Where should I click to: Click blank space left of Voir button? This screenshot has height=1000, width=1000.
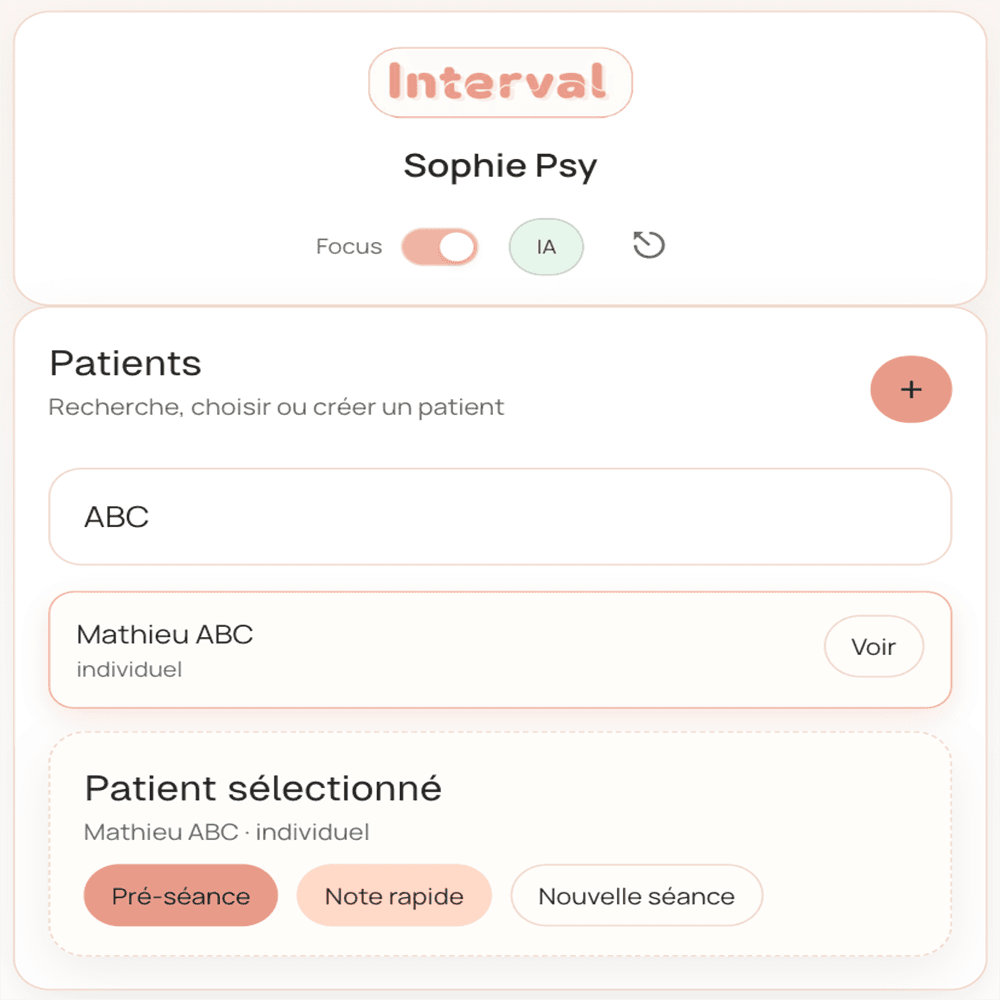point(550,650)
